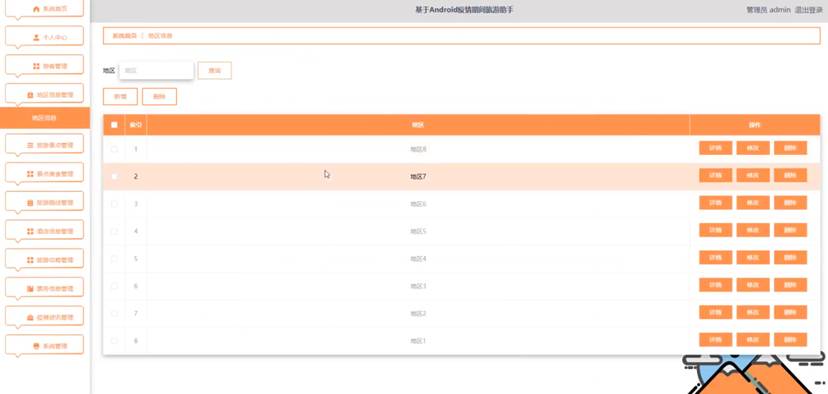Click 删除 delete for 地区6
This screenshot has height=394, width=828.
pos(791,203)
